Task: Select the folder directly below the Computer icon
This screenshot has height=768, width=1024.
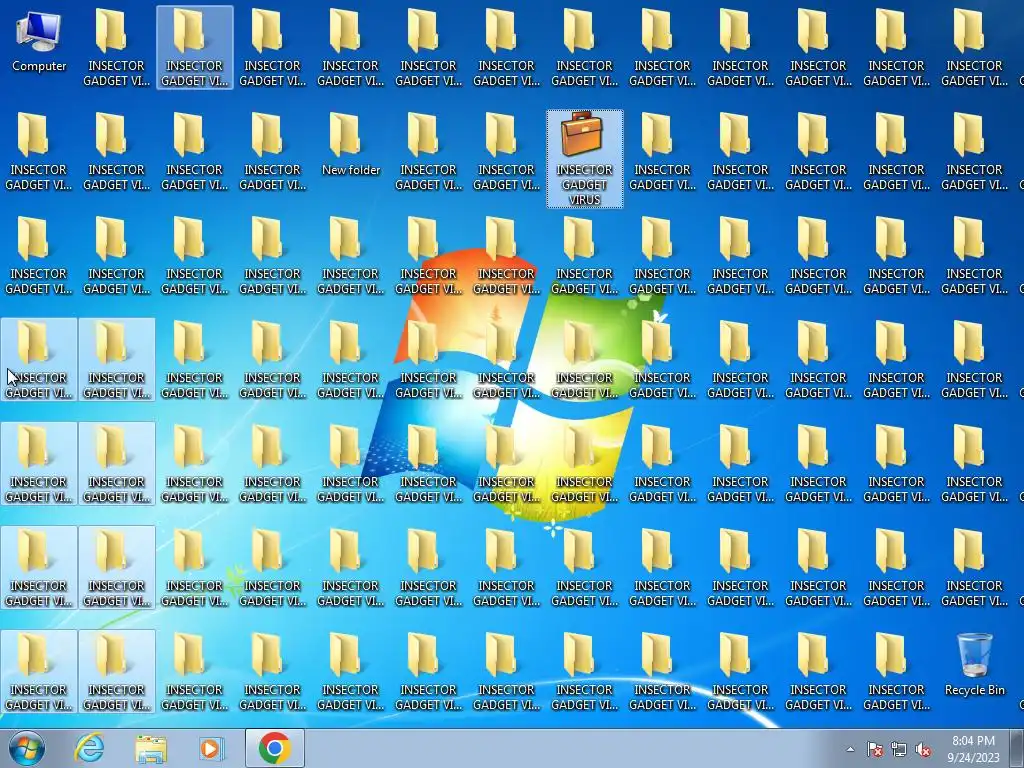Action: point(39,151)
